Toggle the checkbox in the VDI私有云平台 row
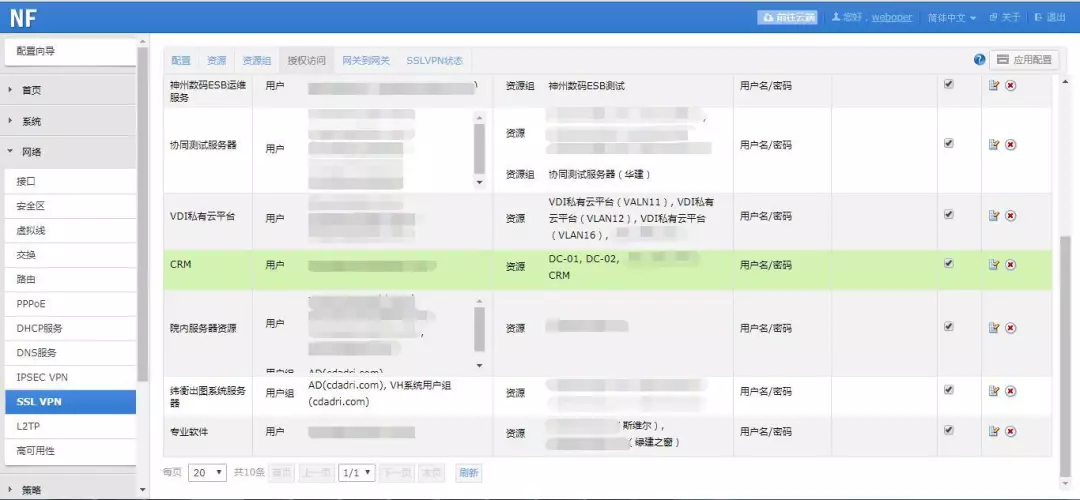1080x500 pixels. pos(948,214)
